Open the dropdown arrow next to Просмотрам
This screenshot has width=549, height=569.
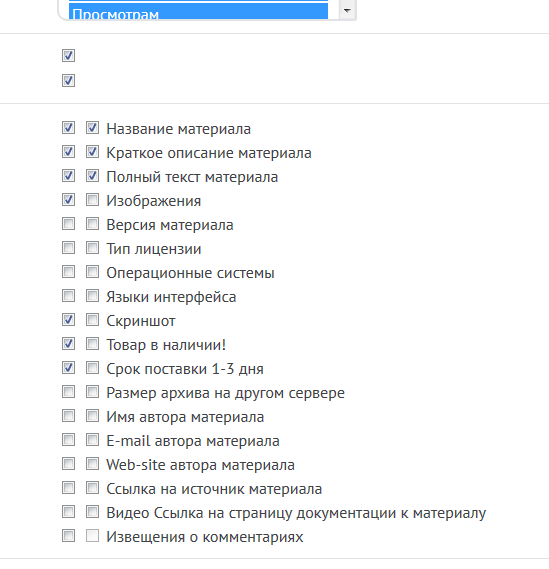point(347,10)
